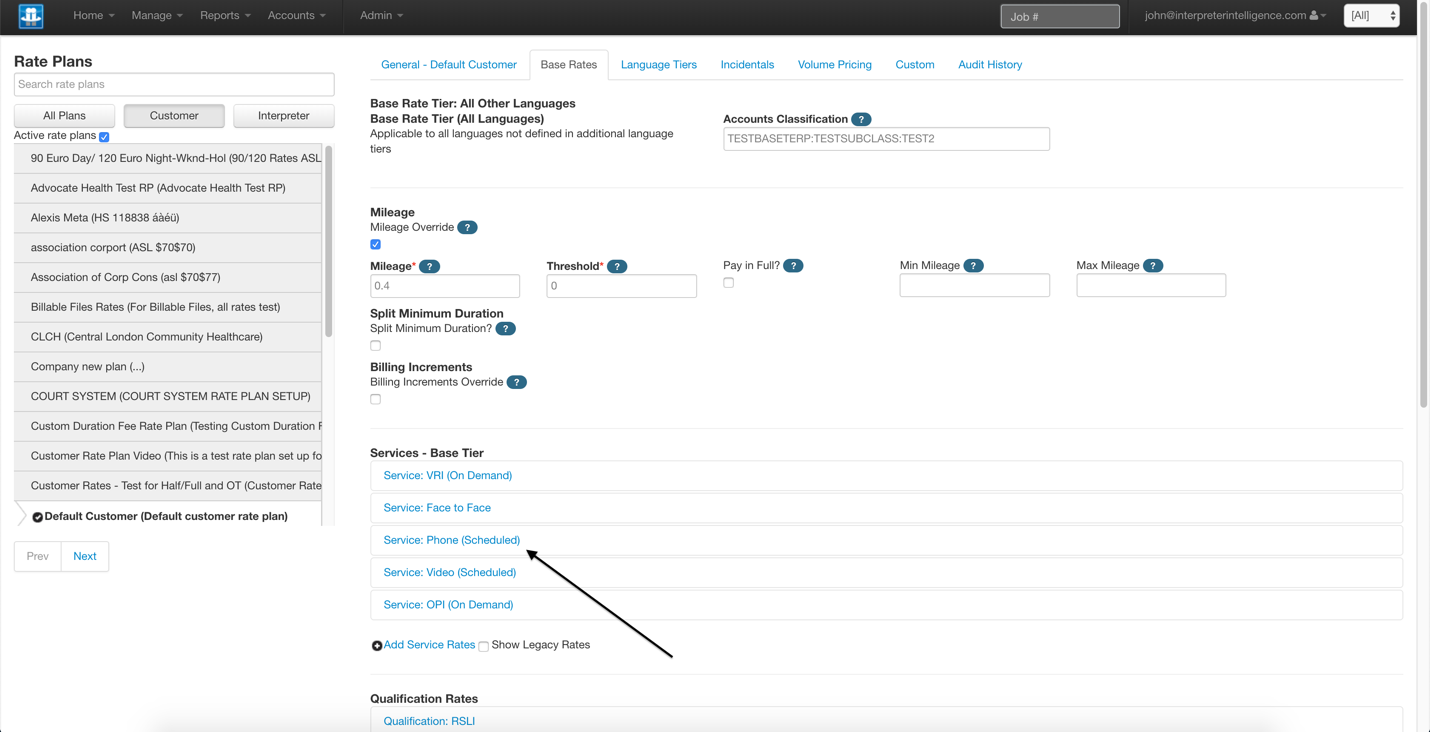View help for Billing Increments Override
1430x732 pixels.
517,381
